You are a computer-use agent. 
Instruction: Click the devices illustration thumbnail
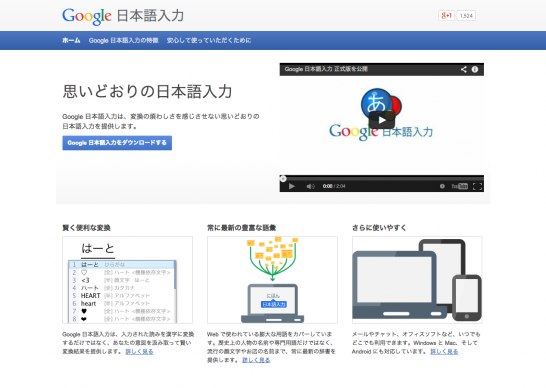[x=417, y=280]
